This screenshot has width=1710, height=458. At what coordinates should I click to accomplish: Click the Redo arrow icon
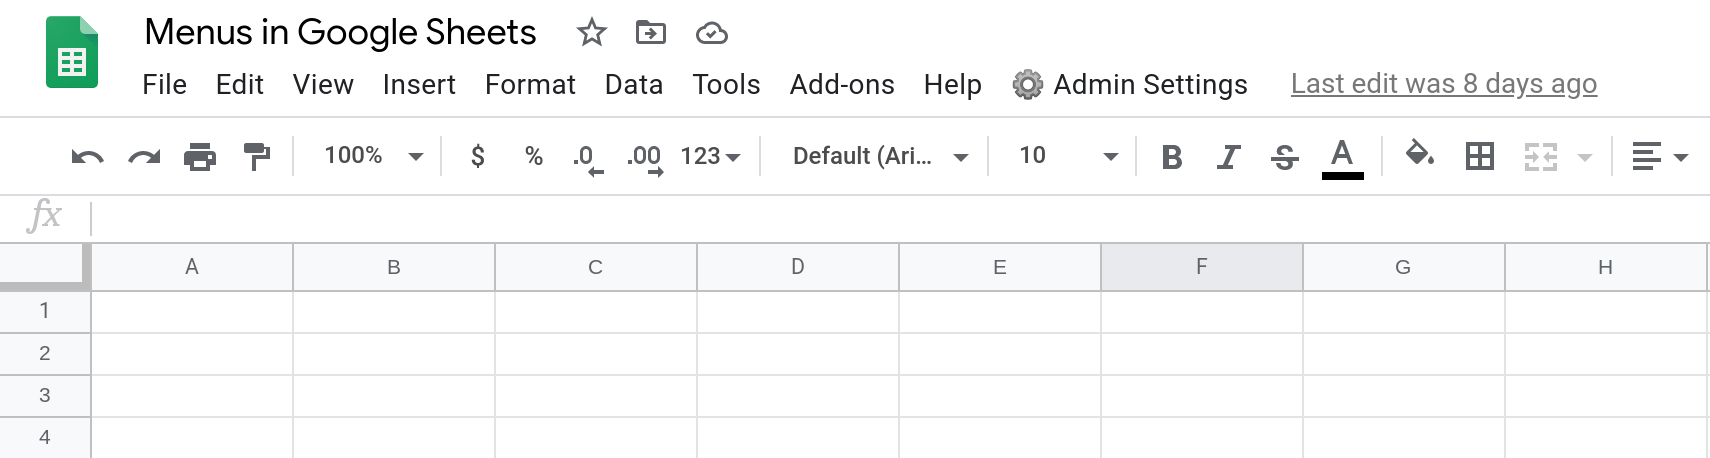tap(144, 157)
